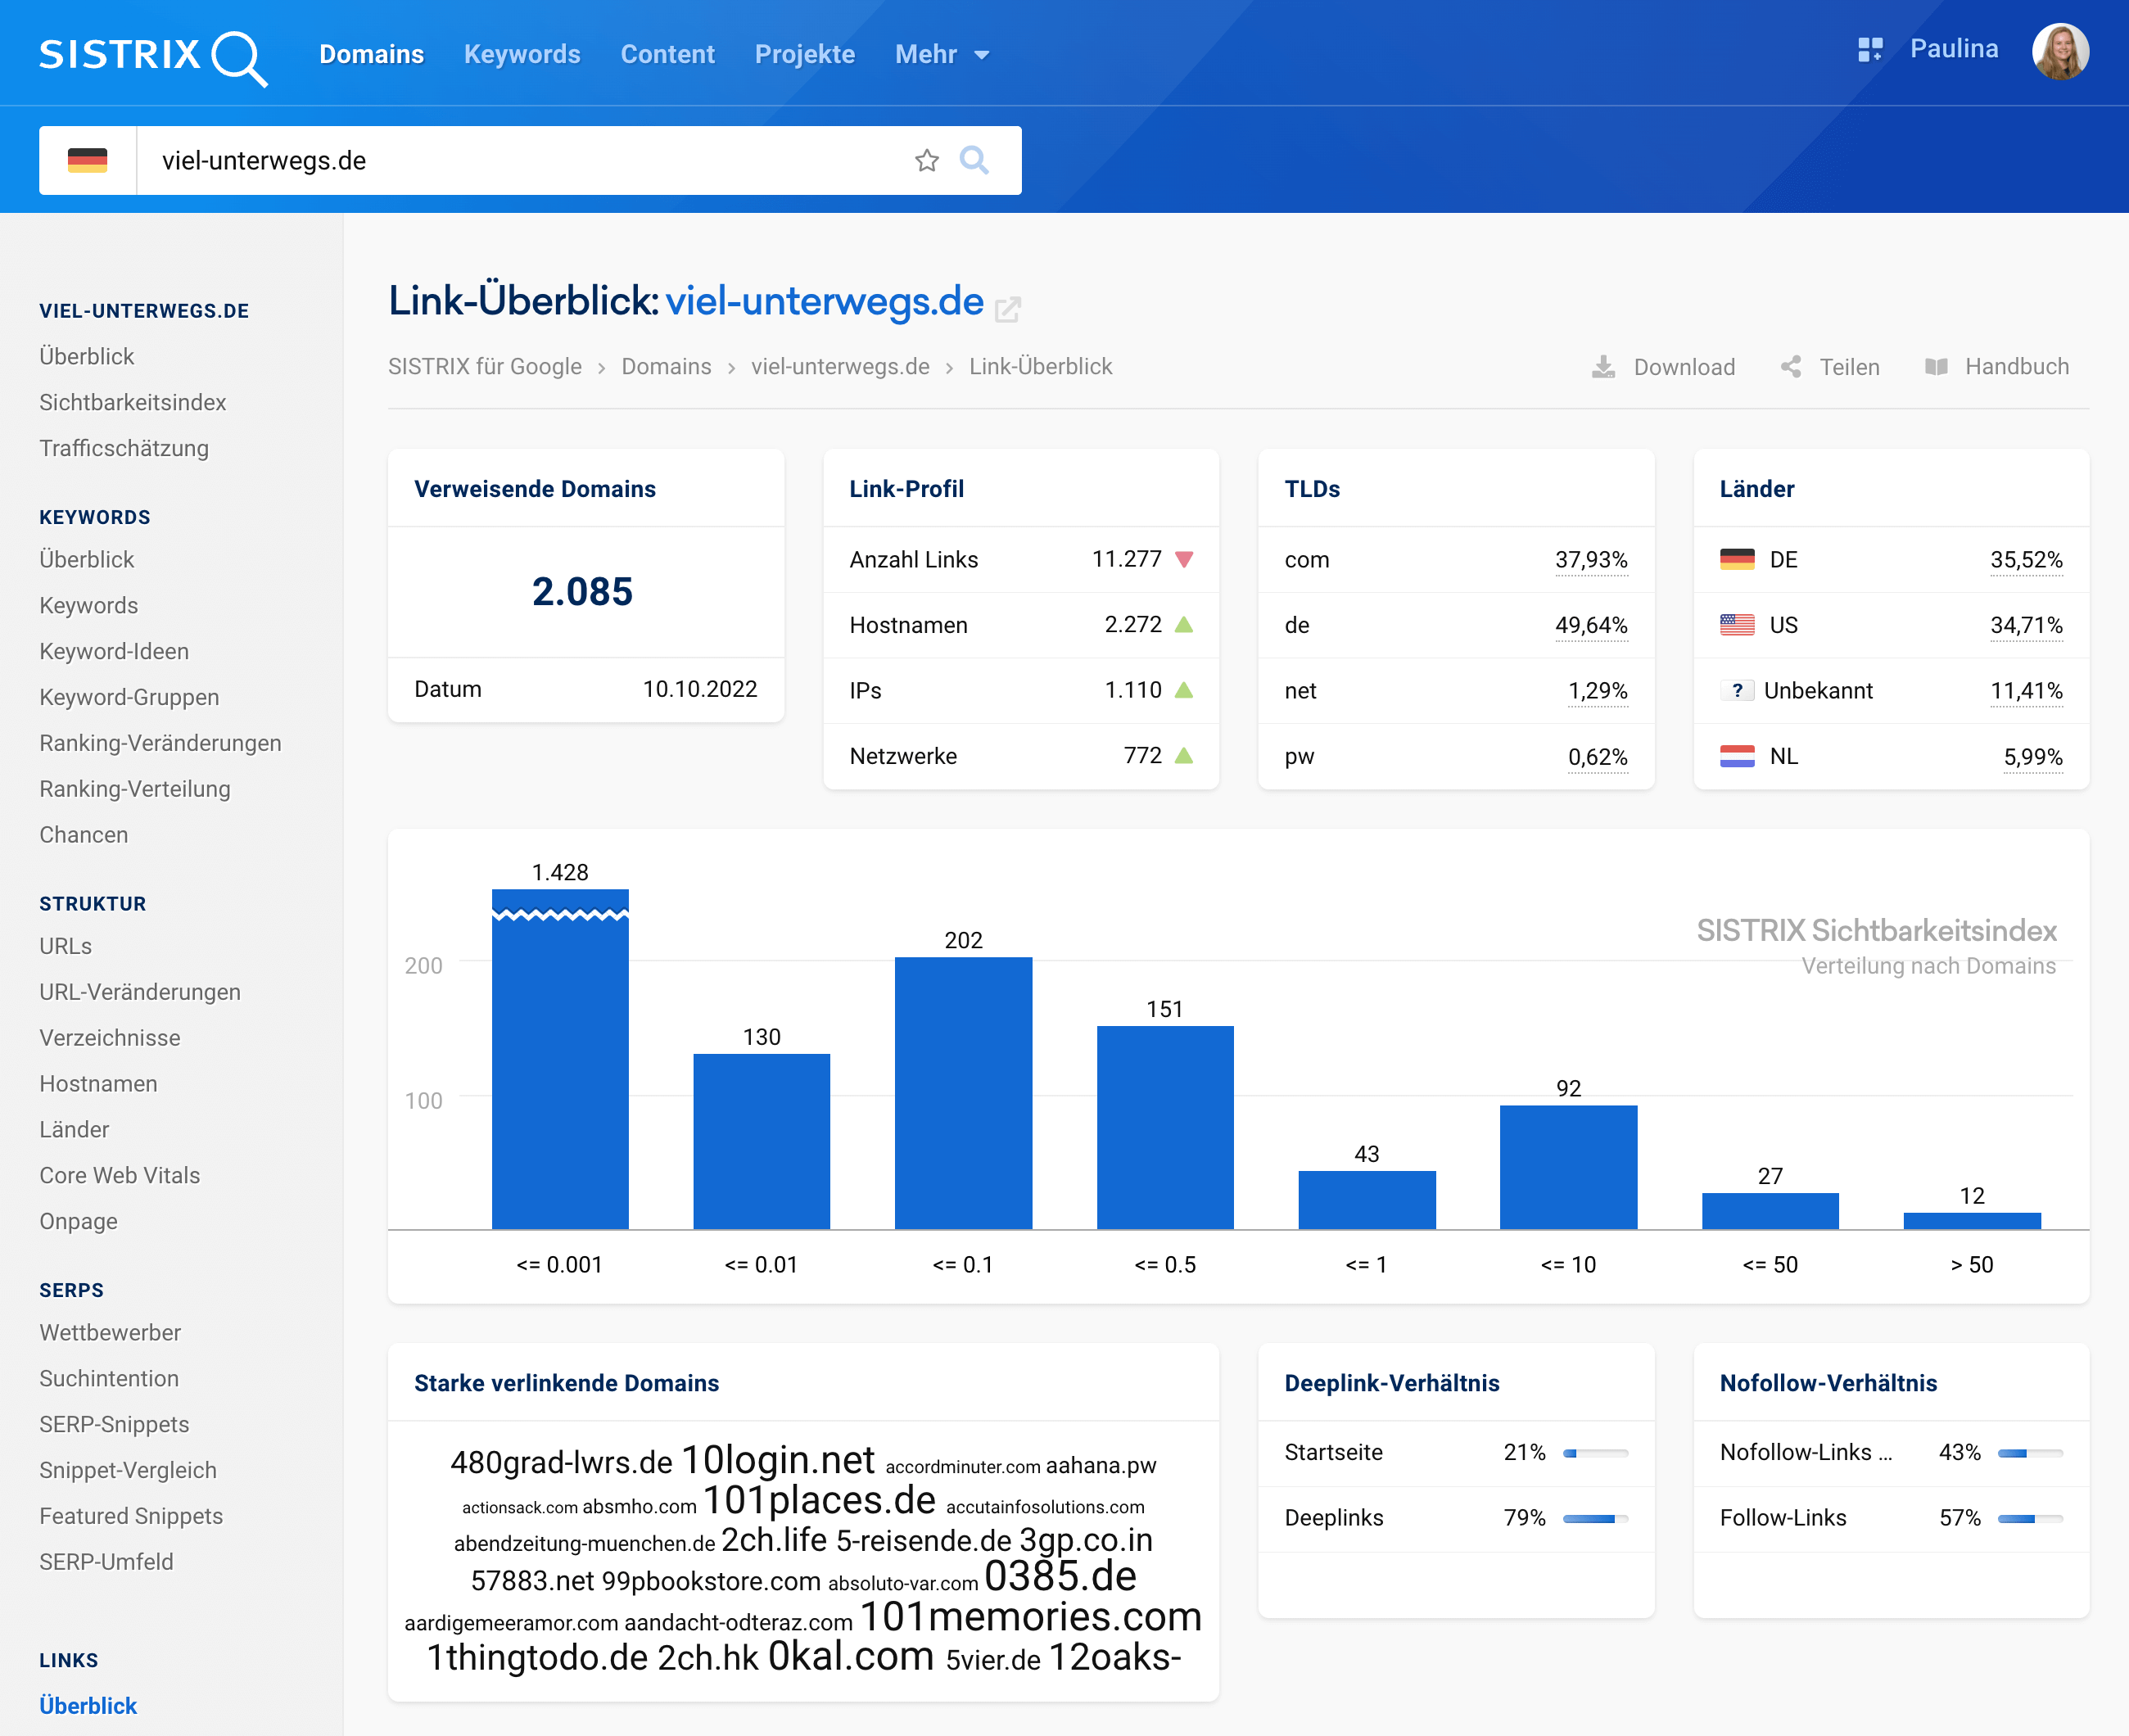Screen dimensions: 2129x1736
Task: Open external link icon next to viel-unterwegs.de
Action: click(1007, 309)
